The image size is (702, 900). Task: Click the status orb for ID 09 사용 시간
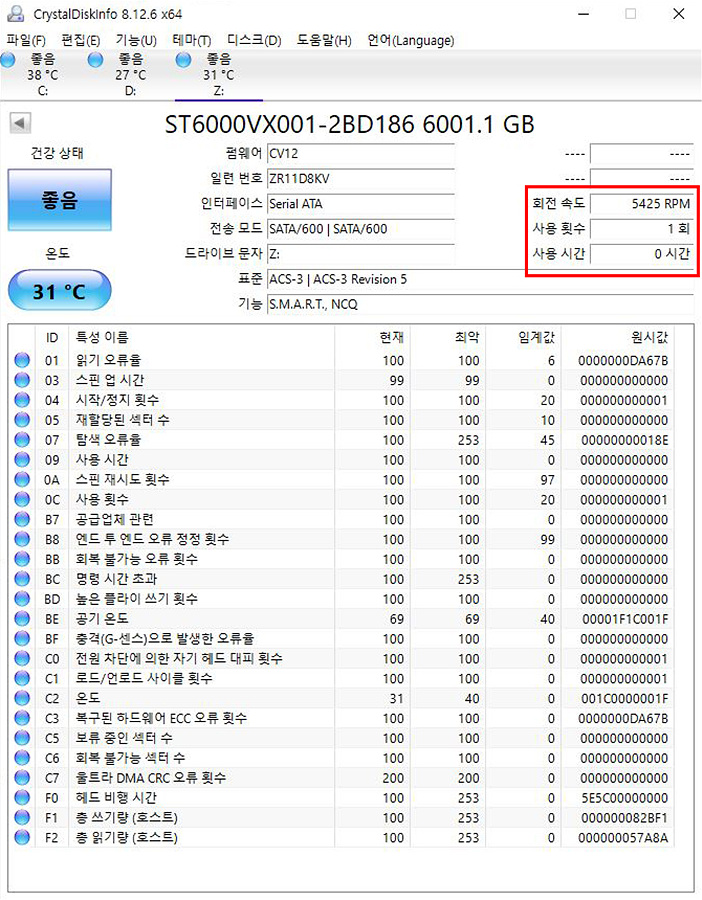pos(22,459)
